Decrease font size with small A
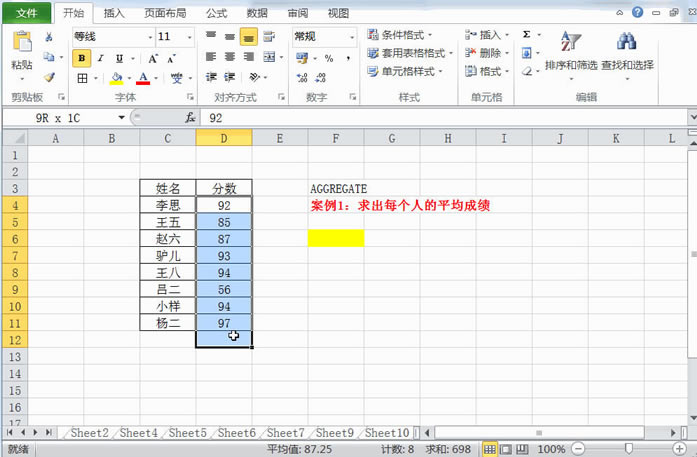Image resolution: width=697 pixels, height=457 pixels. click(x=172, y=58)
